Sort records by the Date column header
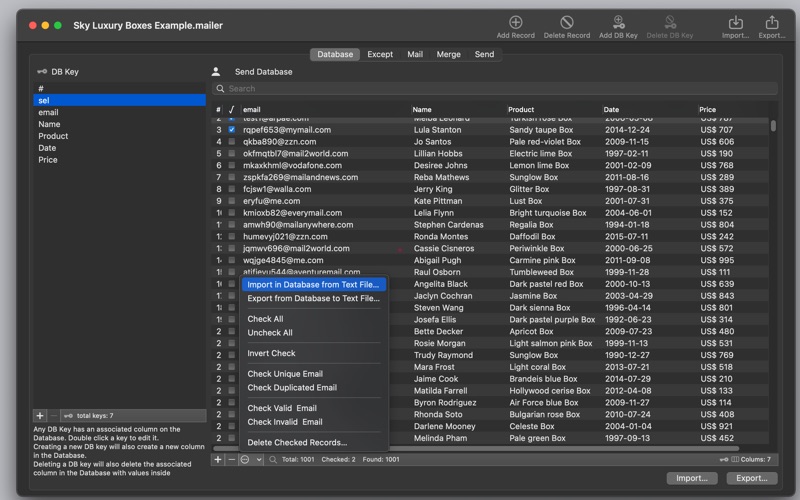This screenshot has height=500, width=800. click(x=611, y=109)
